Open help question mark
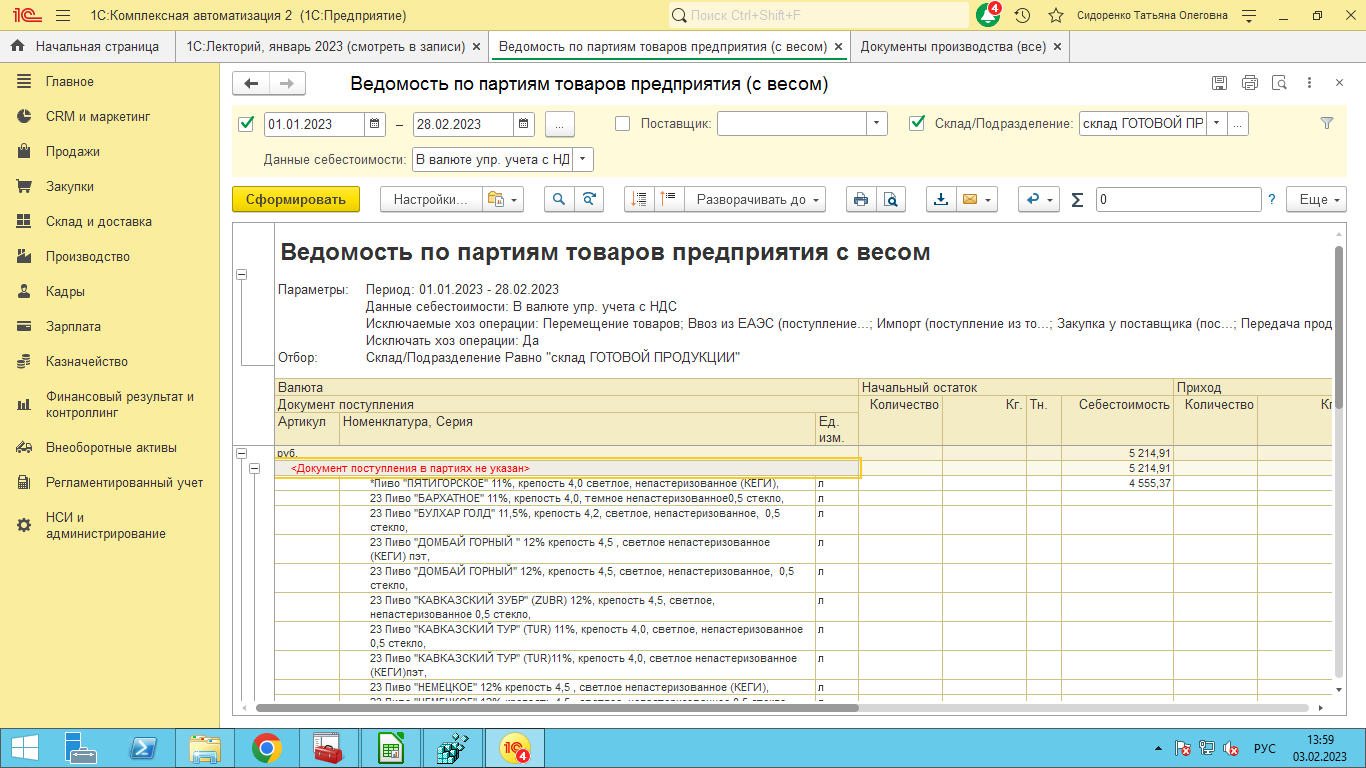Viewport: 1366px width, 768px height. click(x=1272, y=199)
